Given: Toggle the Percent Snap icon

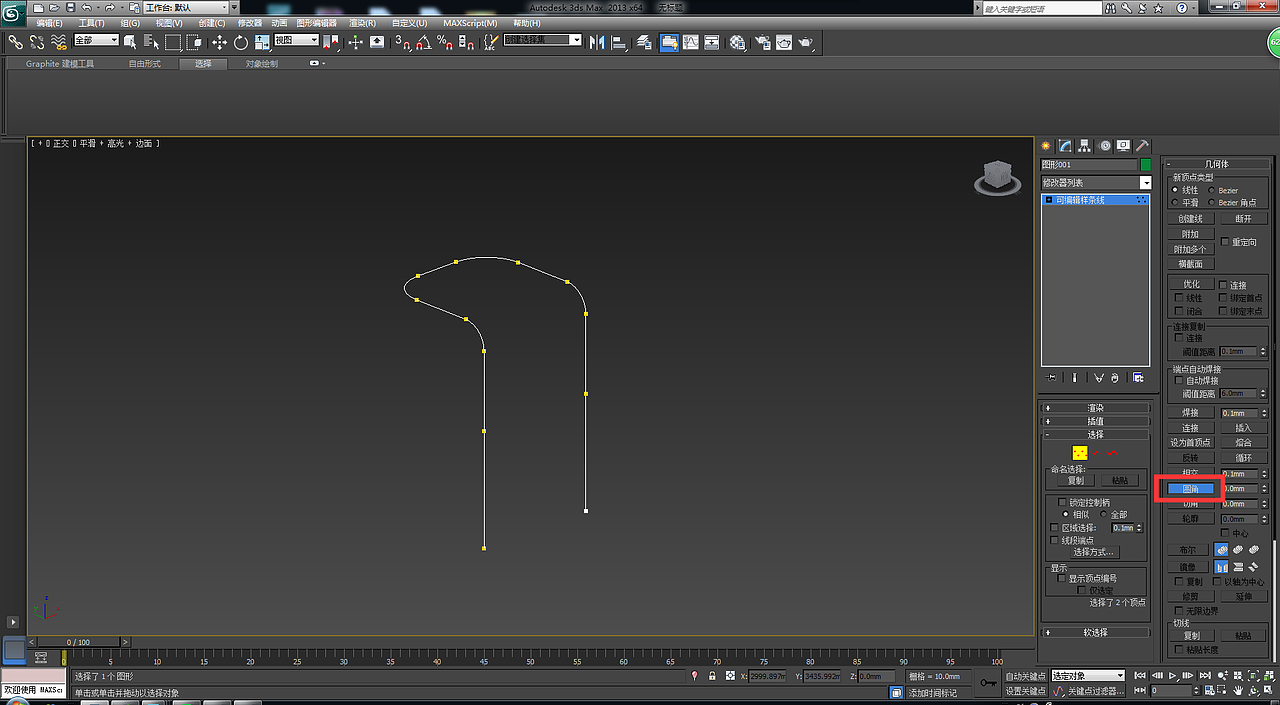Looking at the screenshot, I should [x=445, y=42].
